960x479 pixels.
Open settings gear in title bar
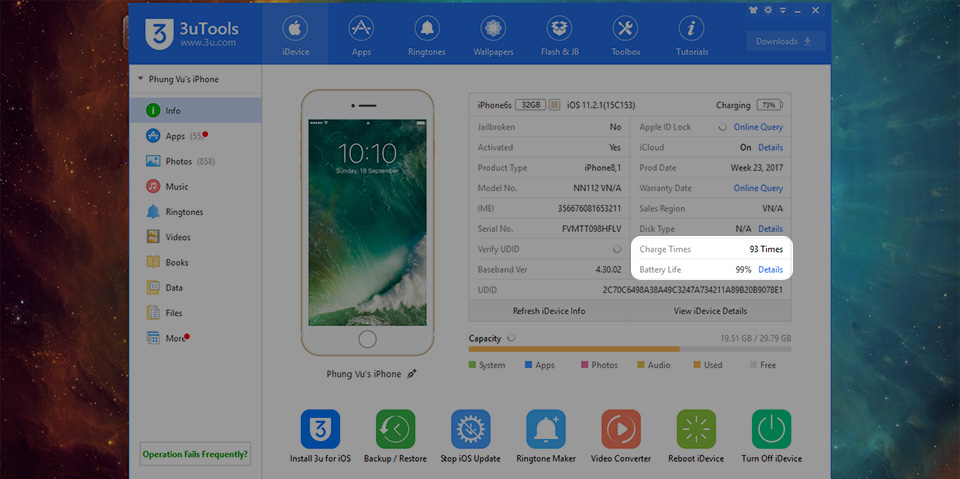pyautogui.click(x=768, y=10)
